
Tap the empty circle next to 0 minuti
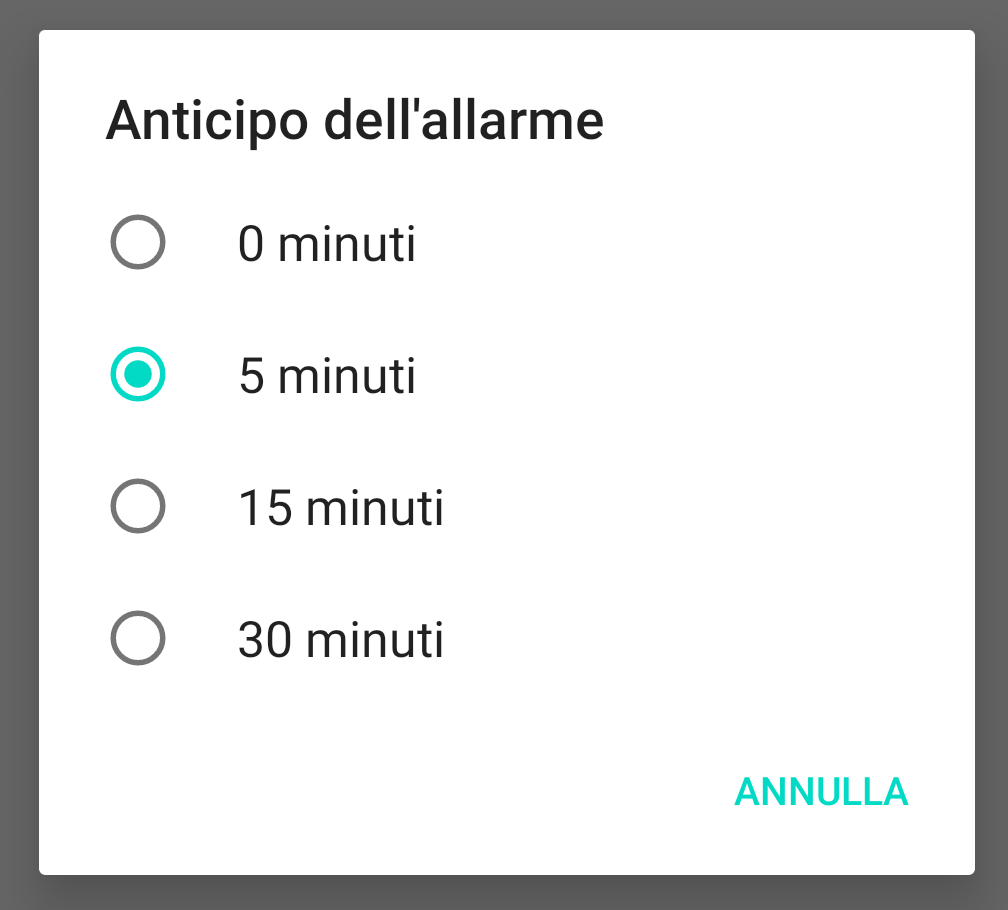138,242
